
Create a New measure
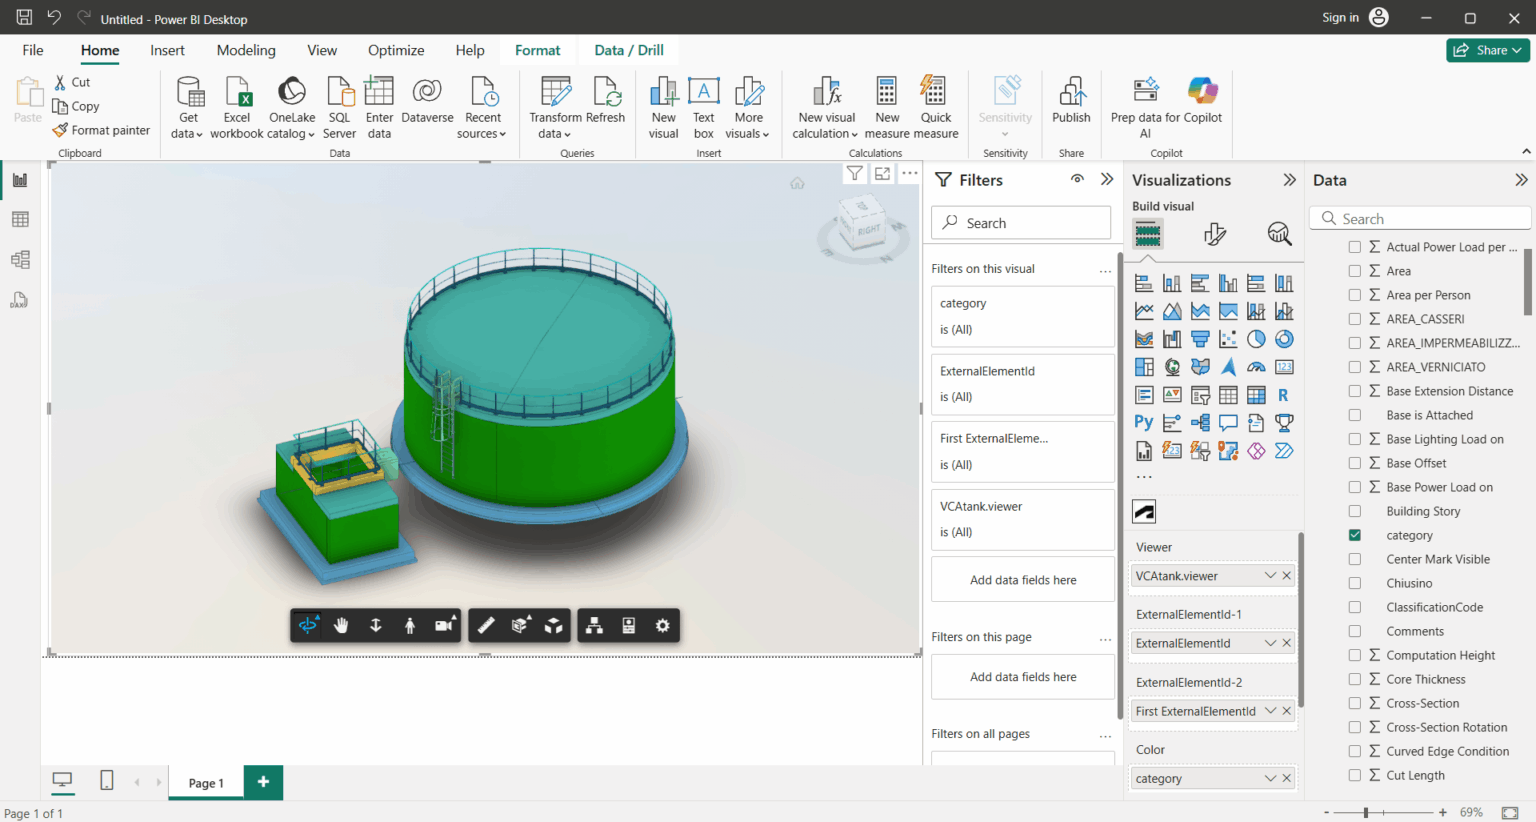coord(886,106)
